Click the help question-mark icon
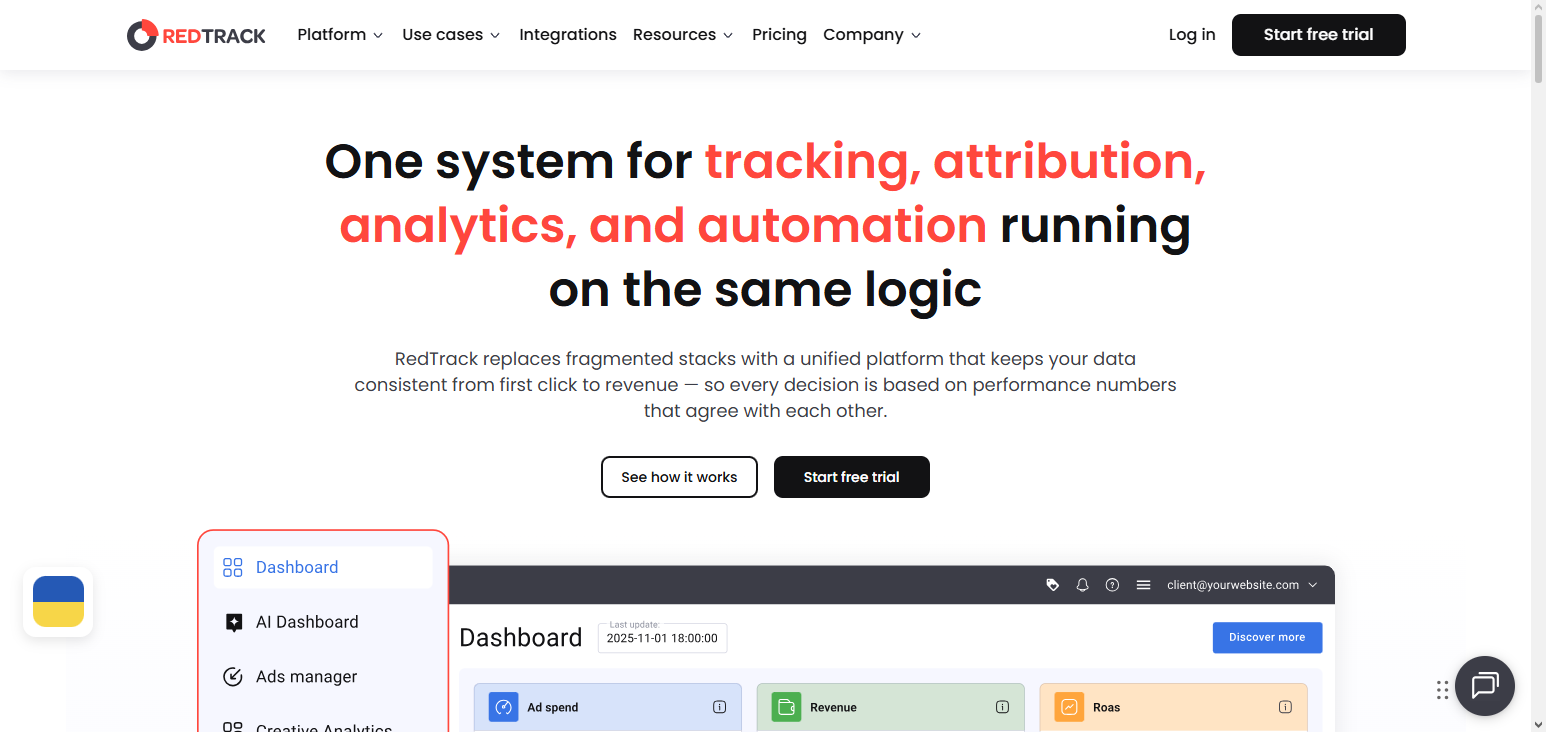Image resolution: width=1546 pixels, height=732 pixels. click(x=1112, y=585)
